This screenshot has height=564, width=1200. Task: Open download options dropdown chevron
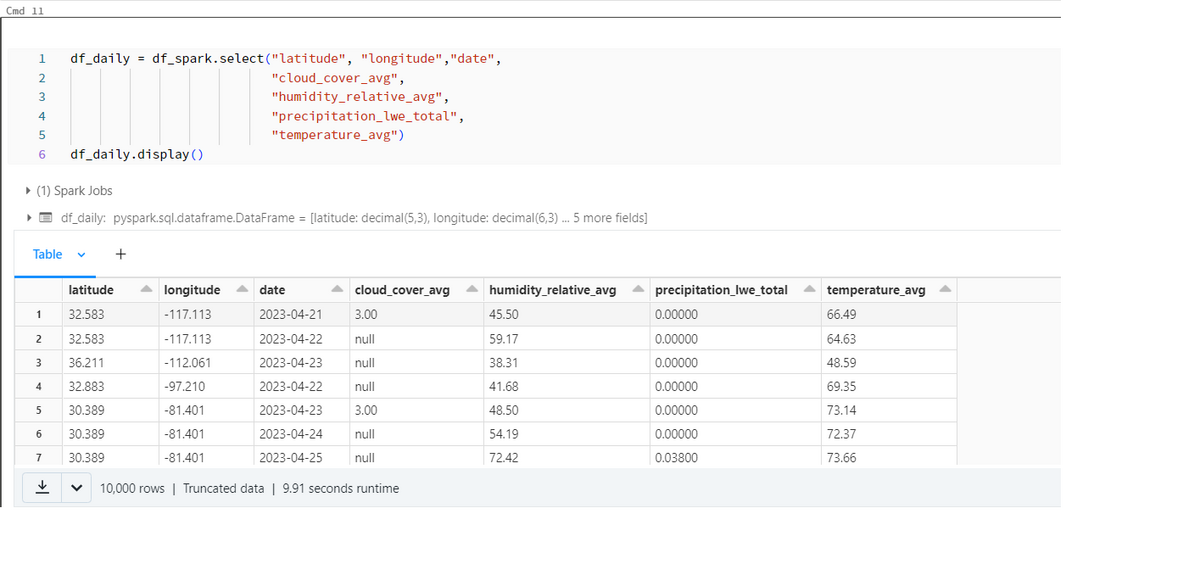(x=76, y=489)
